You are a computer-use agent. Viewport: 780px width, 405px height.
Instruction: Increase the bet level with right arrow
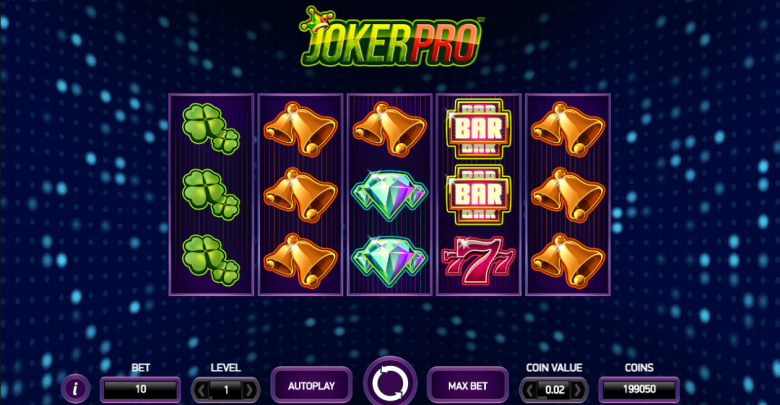pos(250,390)
